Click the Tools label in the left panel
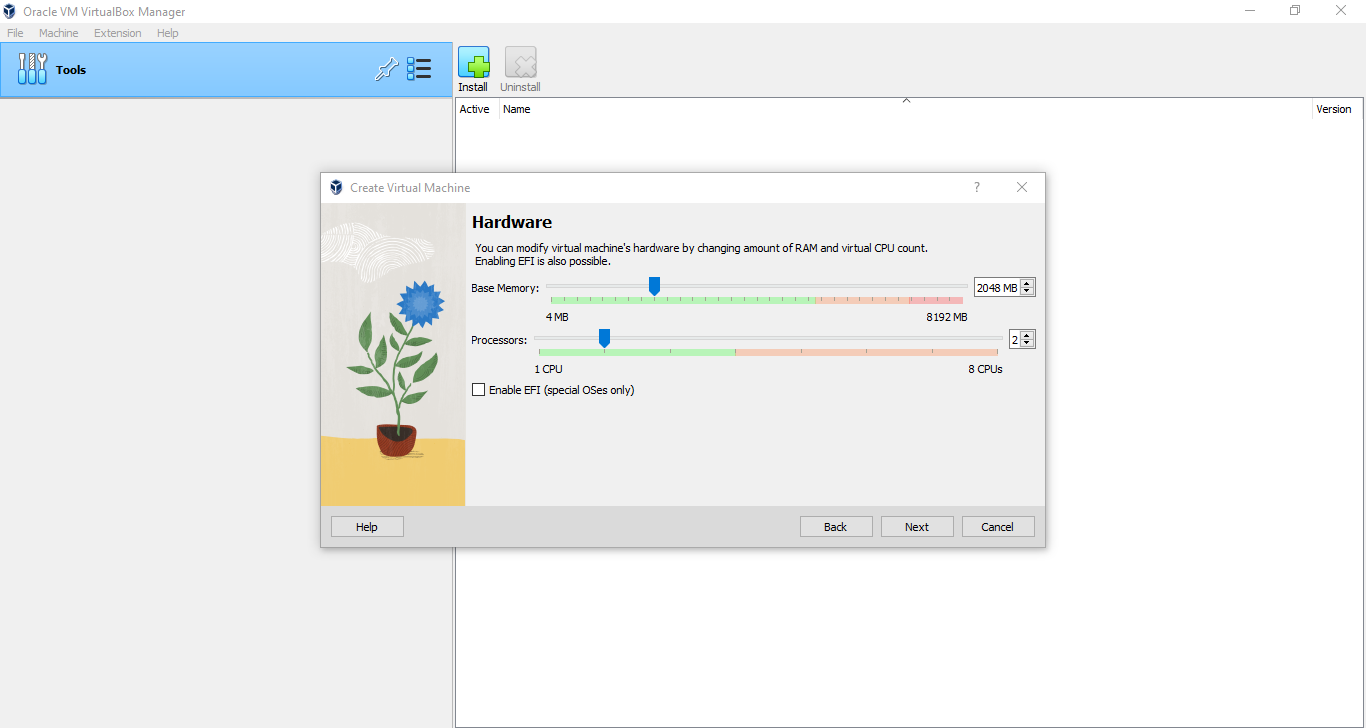 tap(71, 70)
